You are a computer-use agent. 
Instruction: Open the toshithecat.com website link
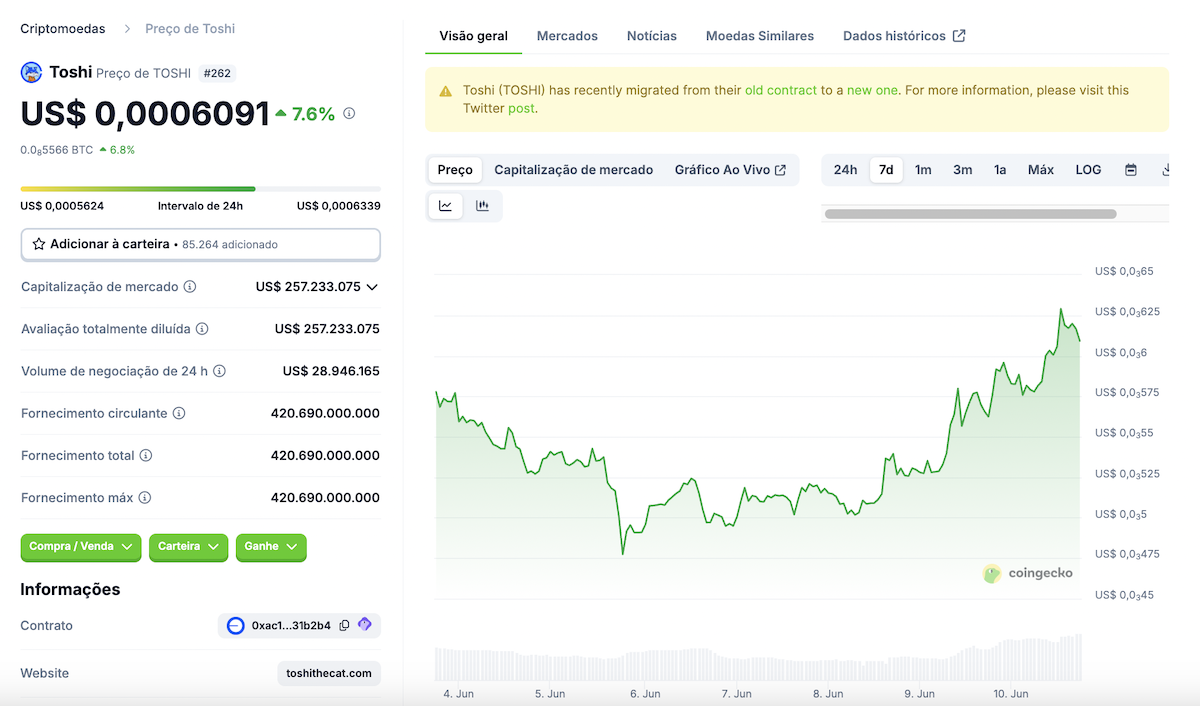click(329, 673)
